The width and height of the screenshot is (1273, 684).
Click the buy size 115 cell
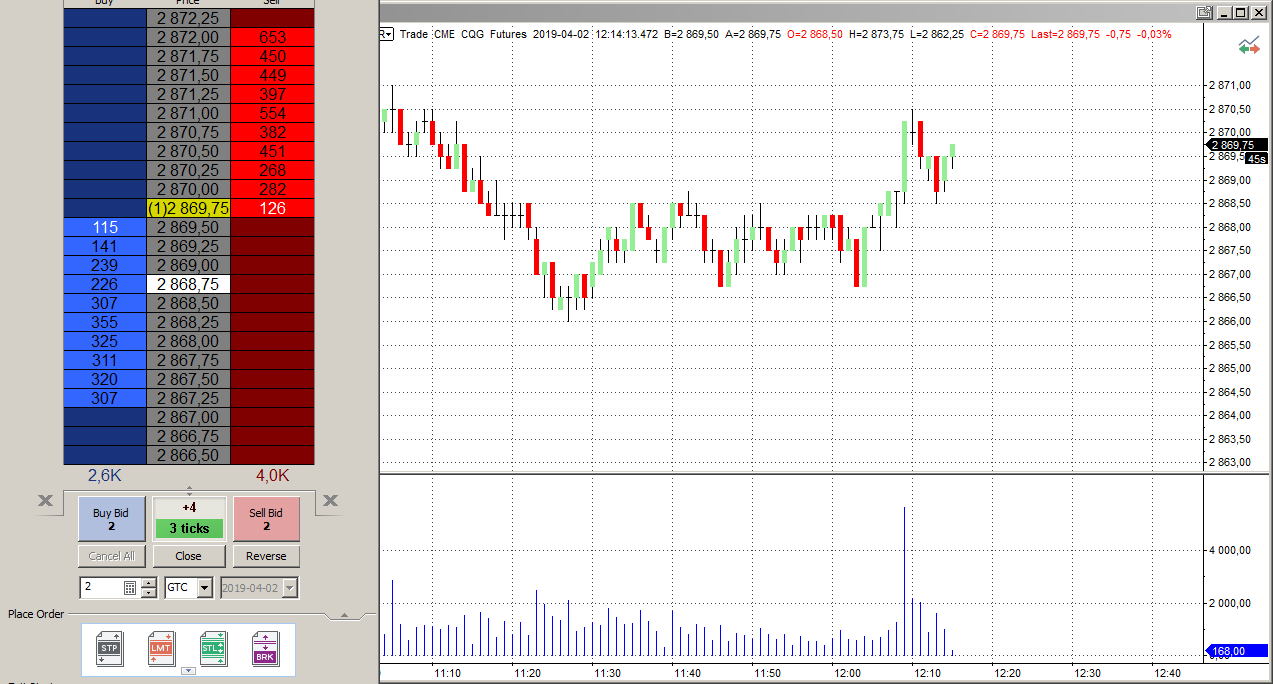(x=105, y=227)
